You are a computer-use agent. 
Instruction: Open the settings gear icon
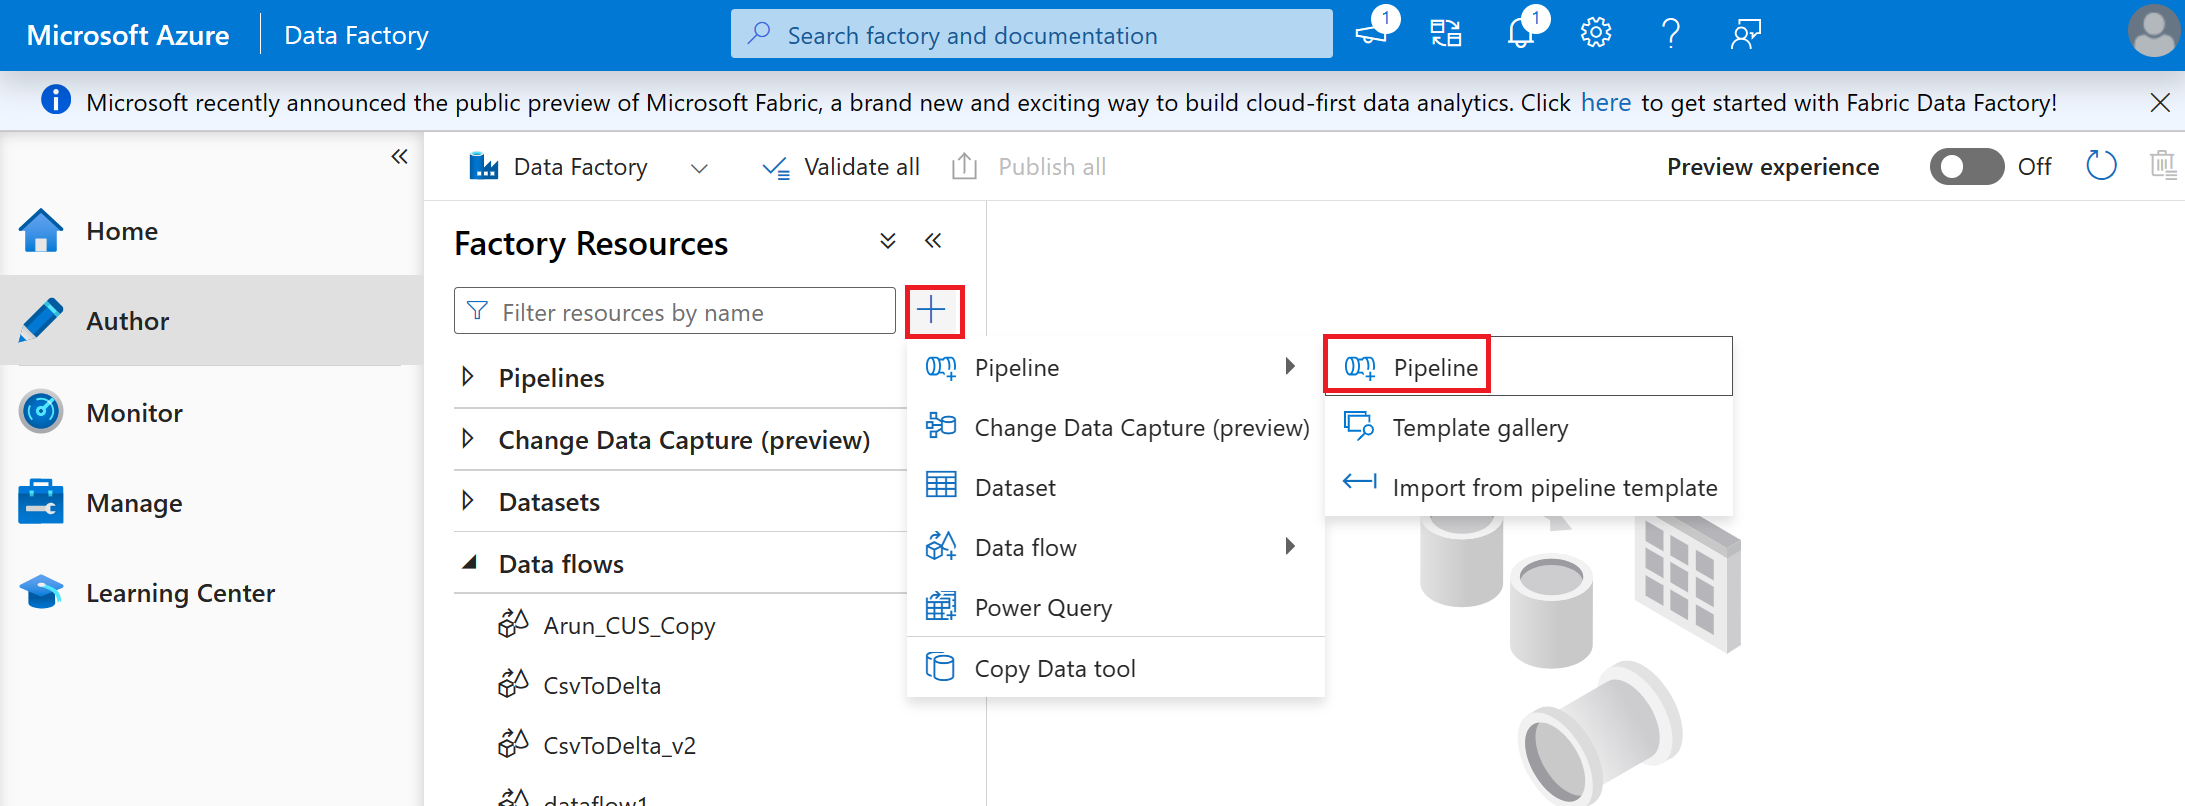[1596, 34]
